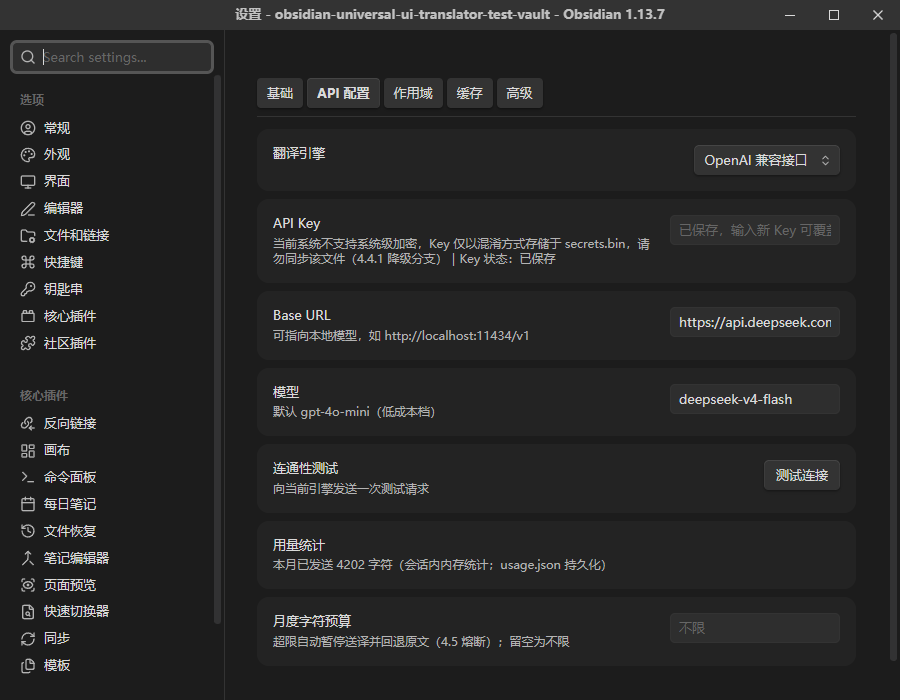This screenshot has height=700, width=900.
Task: Click the 快捷键 command-key icon
Action: [x=28, y=262]
